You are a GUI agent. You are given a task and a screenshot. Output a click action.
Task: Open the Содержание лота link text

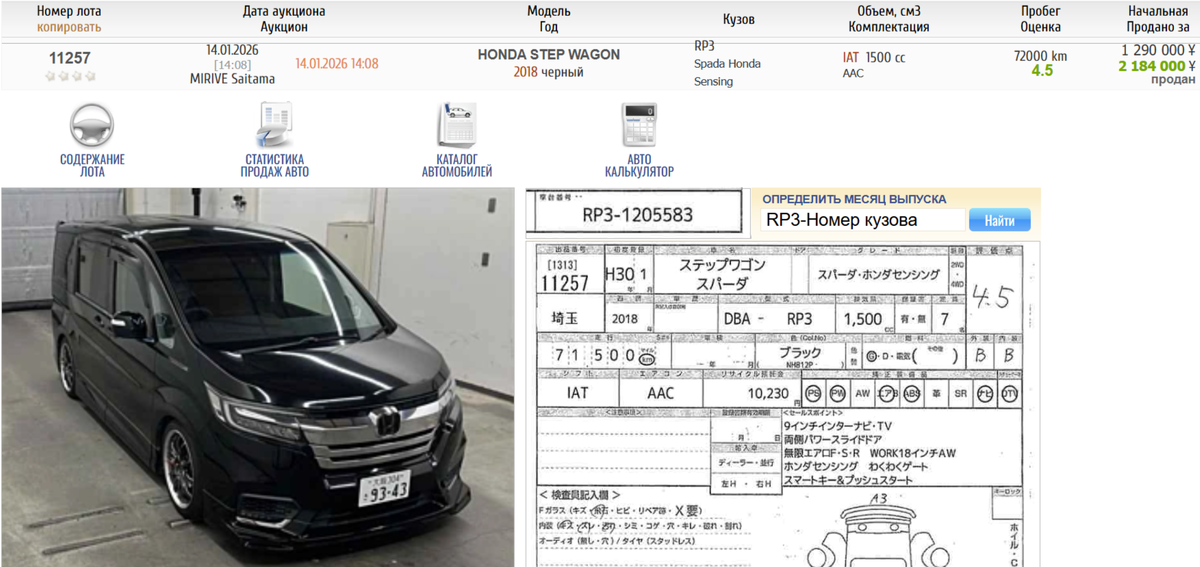click(92, 165)
